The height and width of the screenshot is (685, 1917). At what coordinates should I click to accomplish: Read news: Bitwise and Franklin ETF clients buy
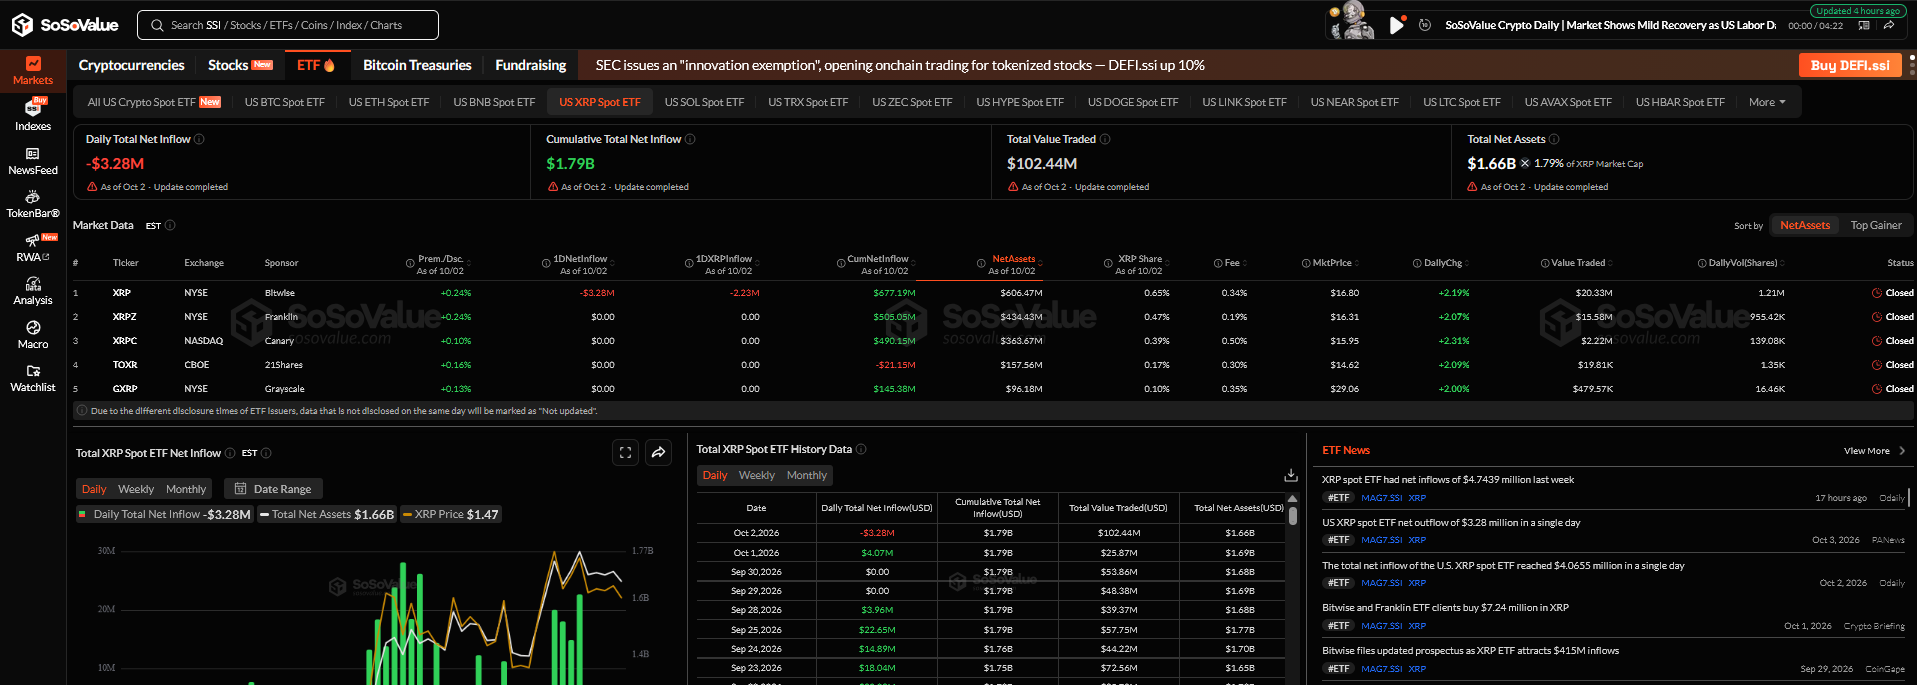(x=1445, y=608)
